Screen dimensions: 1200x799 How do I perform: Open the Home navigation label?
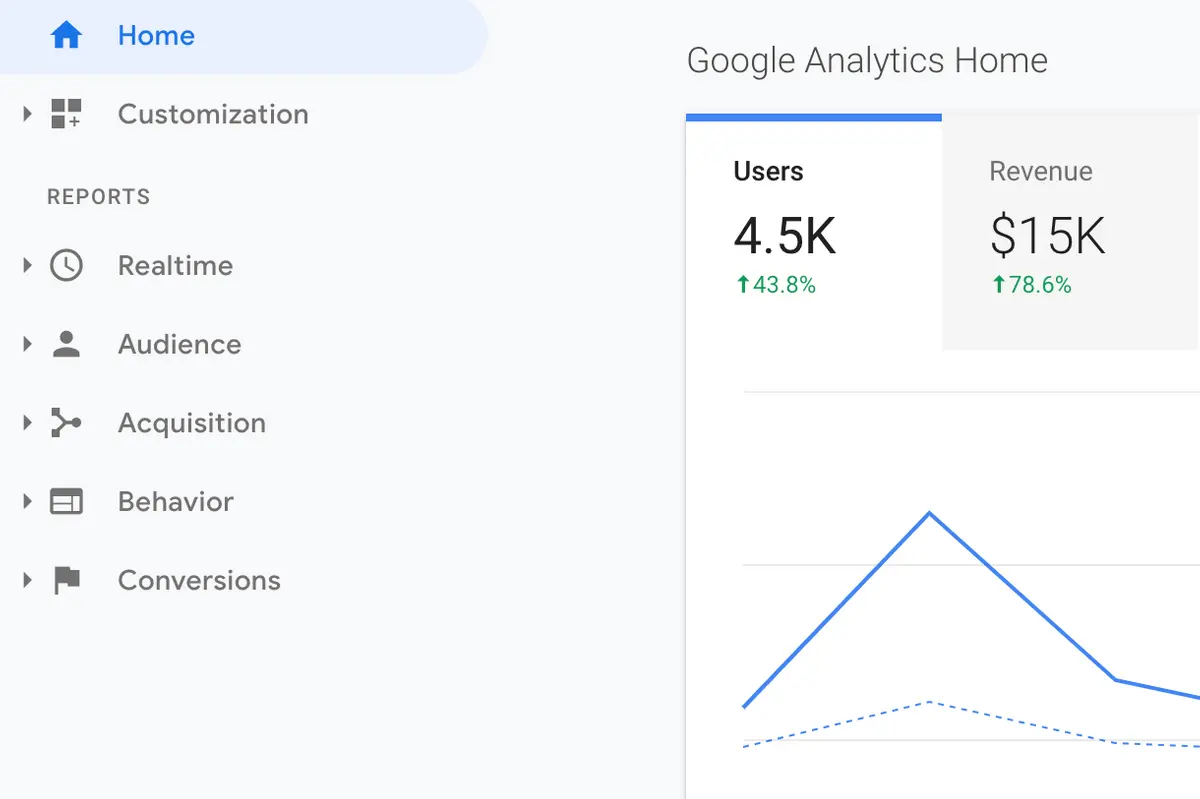coord(156,36)
